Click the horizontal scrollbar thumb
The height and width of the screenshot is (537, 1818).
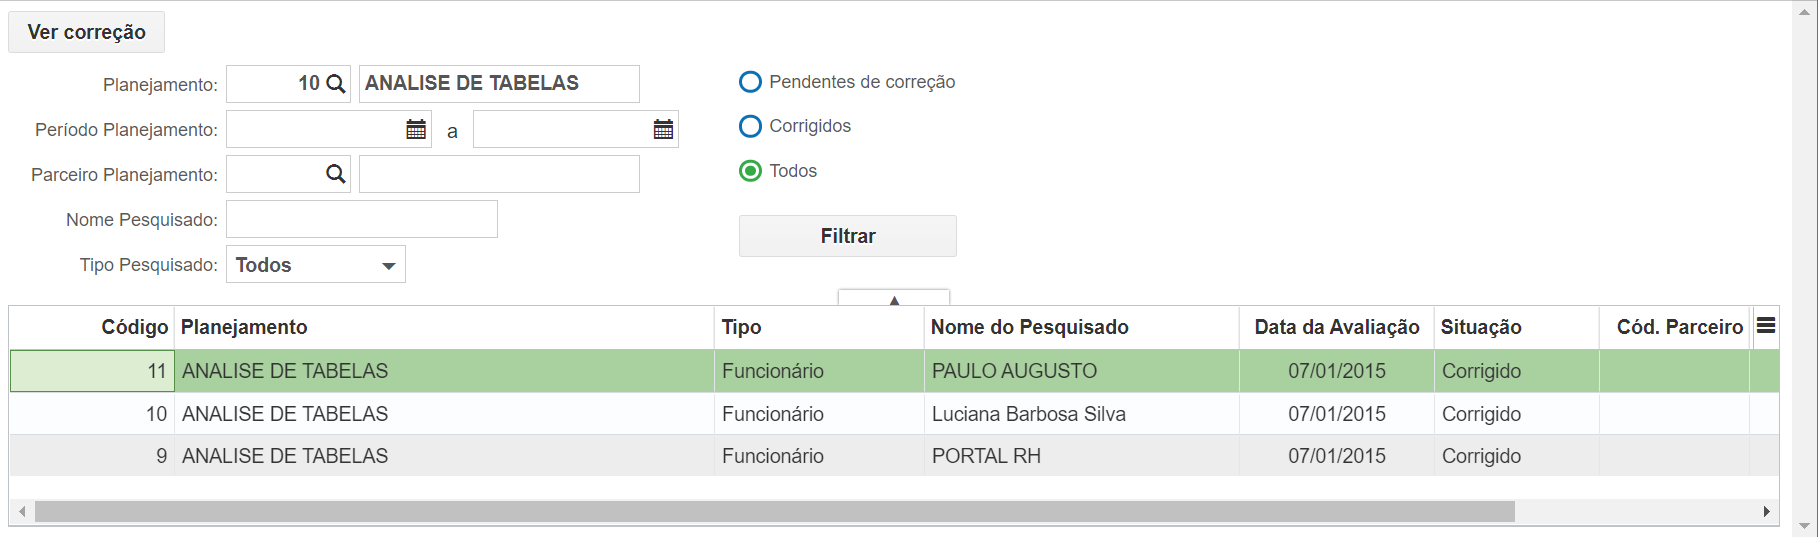(775, 512)
